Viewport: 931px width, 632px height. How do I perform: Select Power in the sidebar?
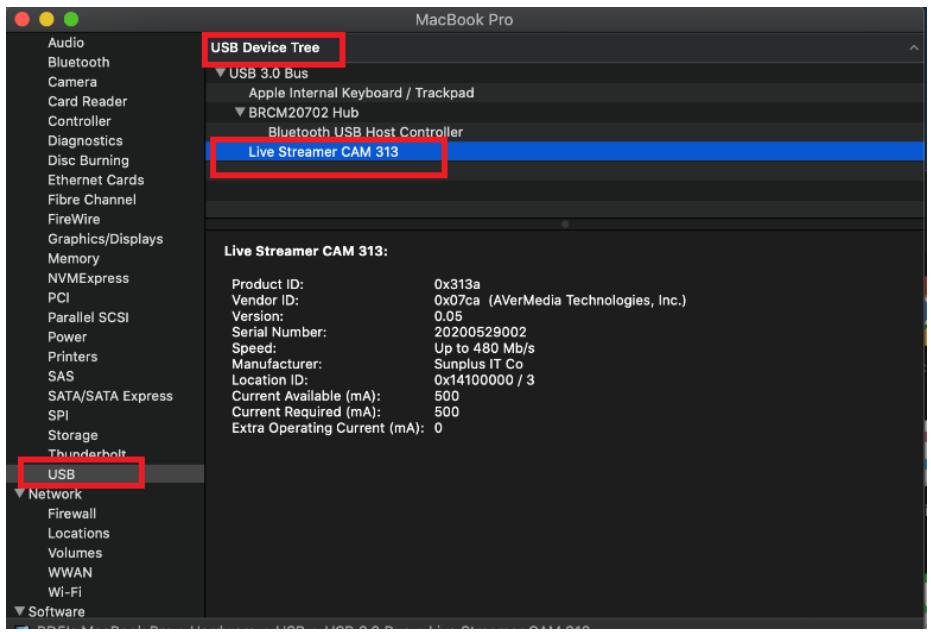[x=67, y=337]
